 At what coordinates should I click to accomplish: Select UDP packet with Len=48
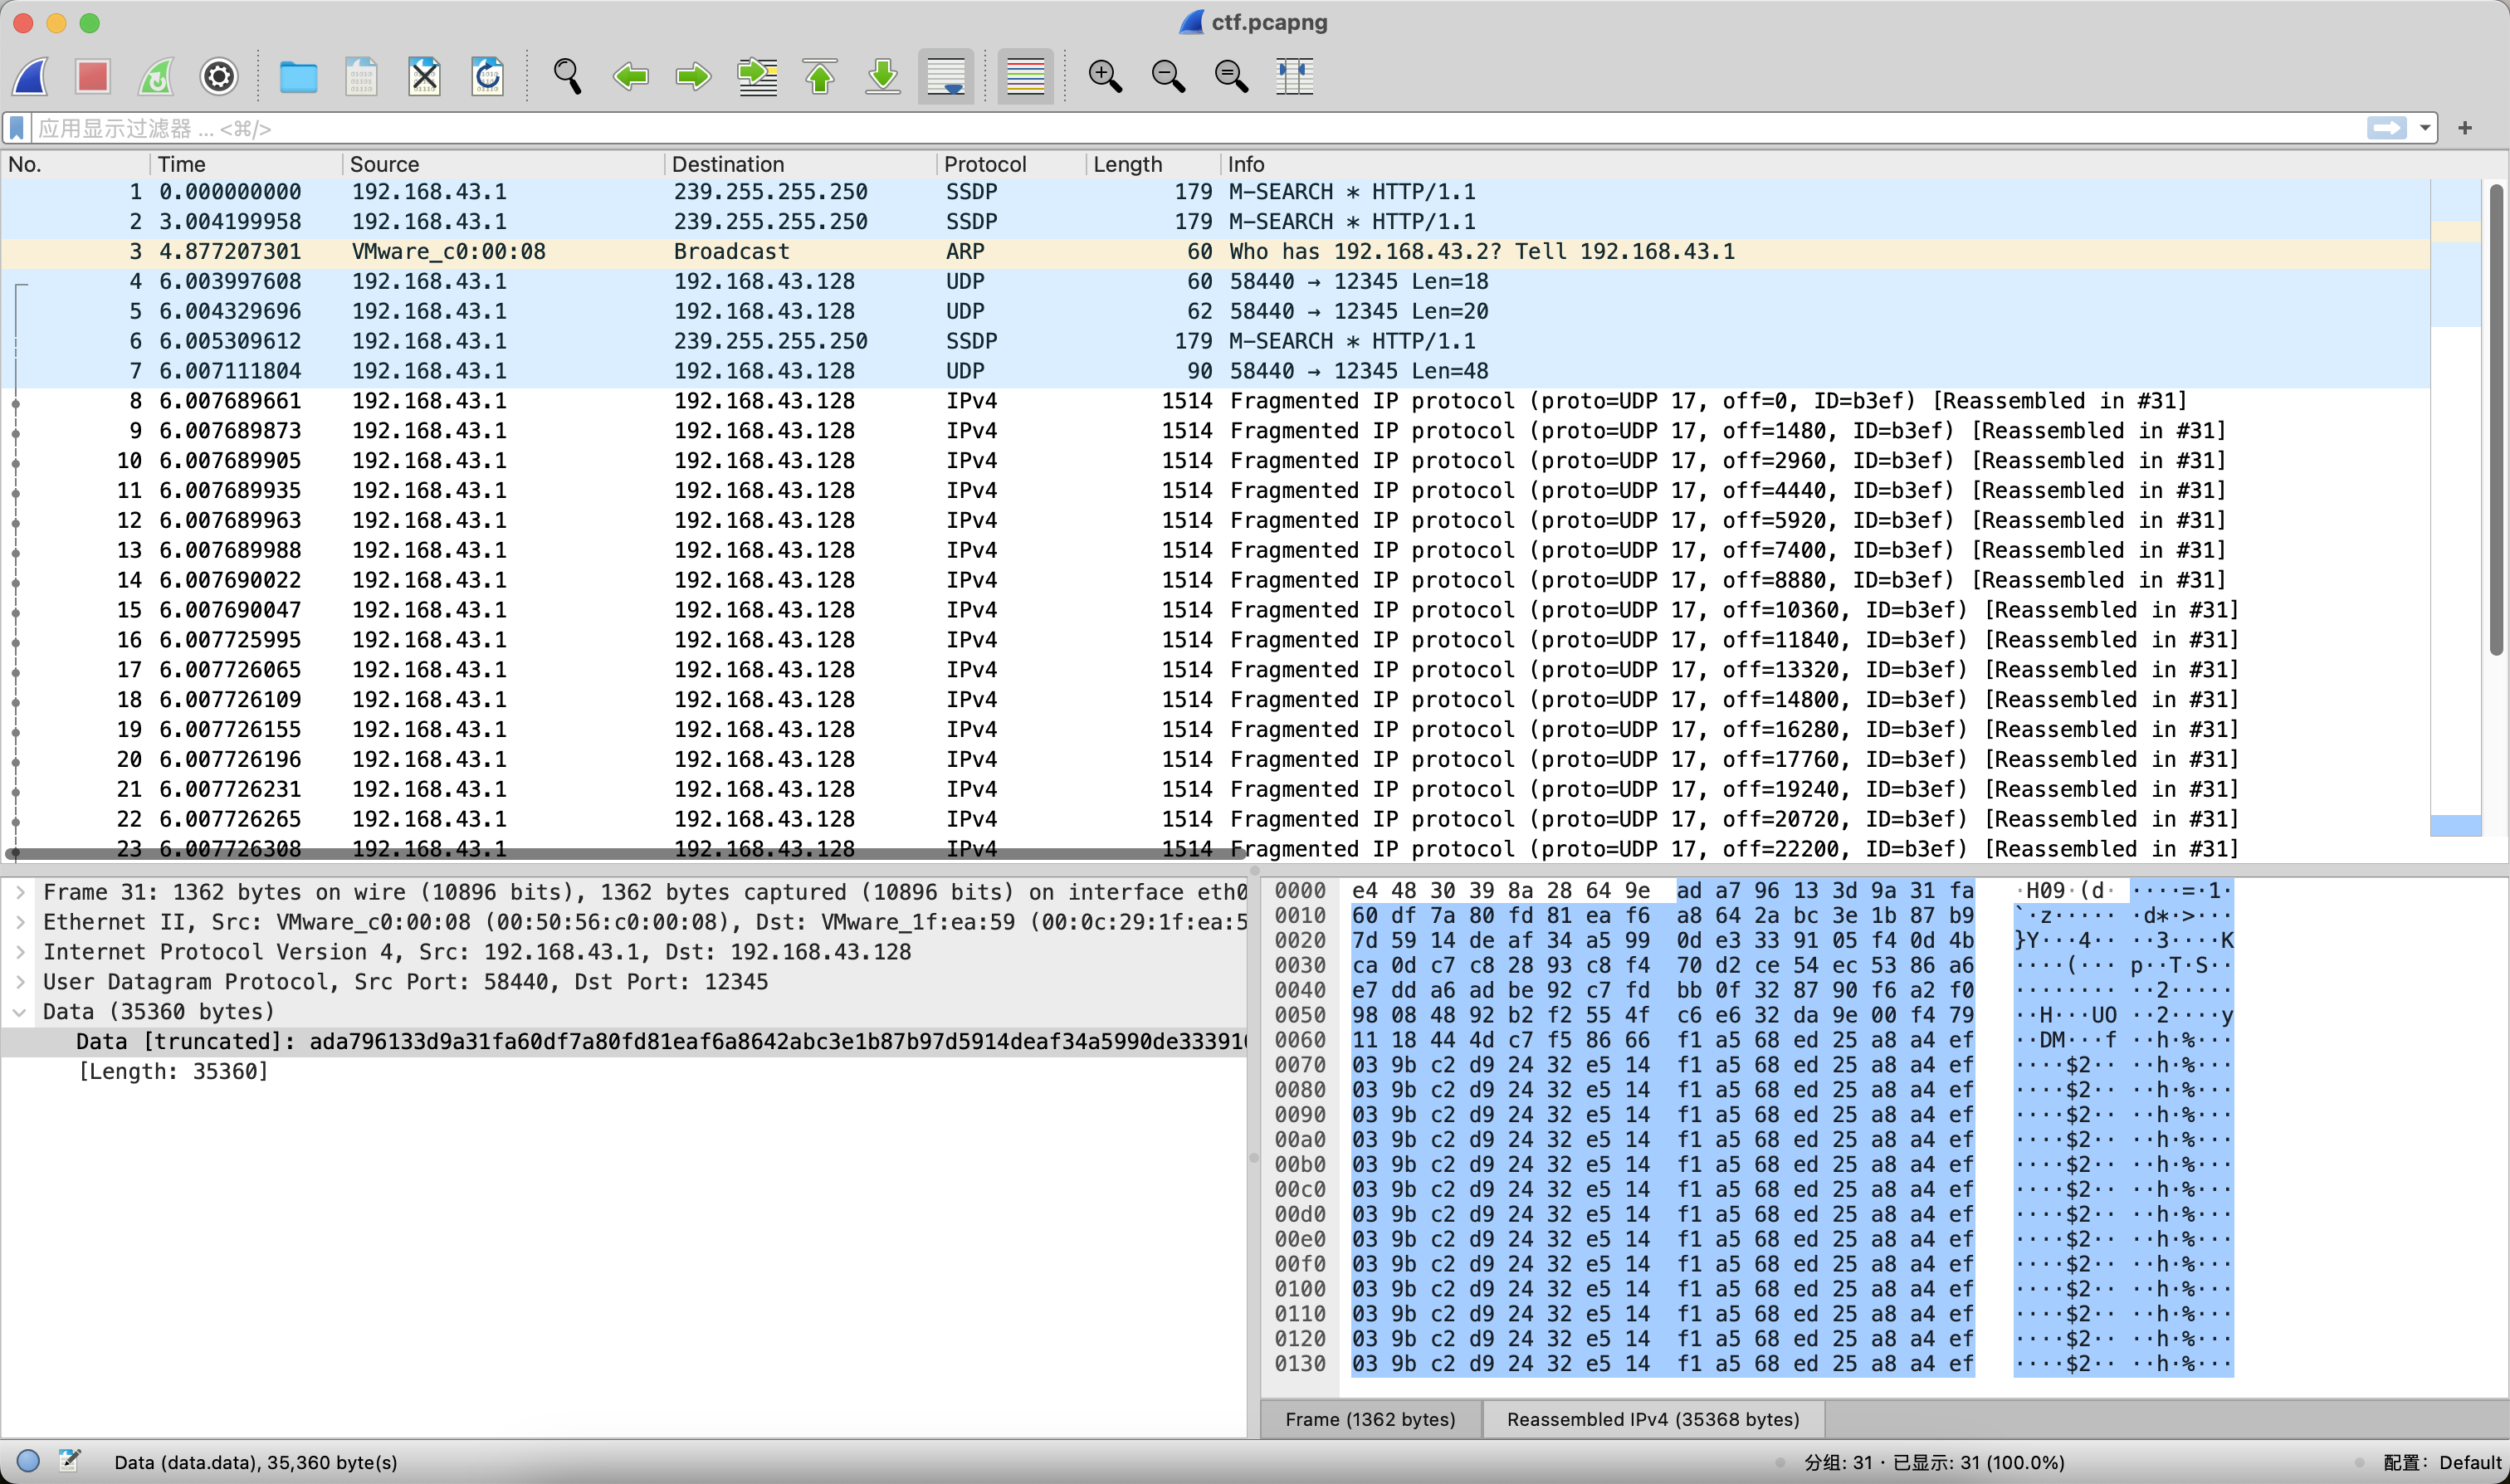1216,371
